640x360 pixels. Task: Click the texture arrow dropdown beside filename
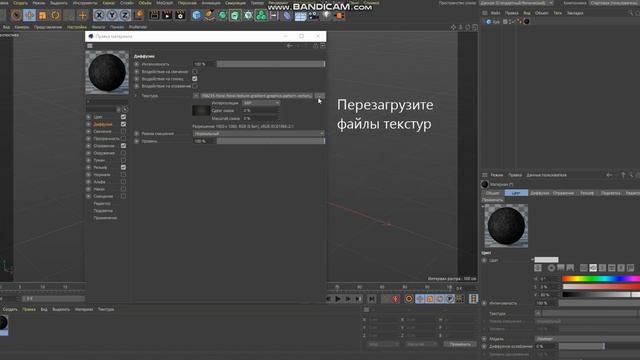196,96
